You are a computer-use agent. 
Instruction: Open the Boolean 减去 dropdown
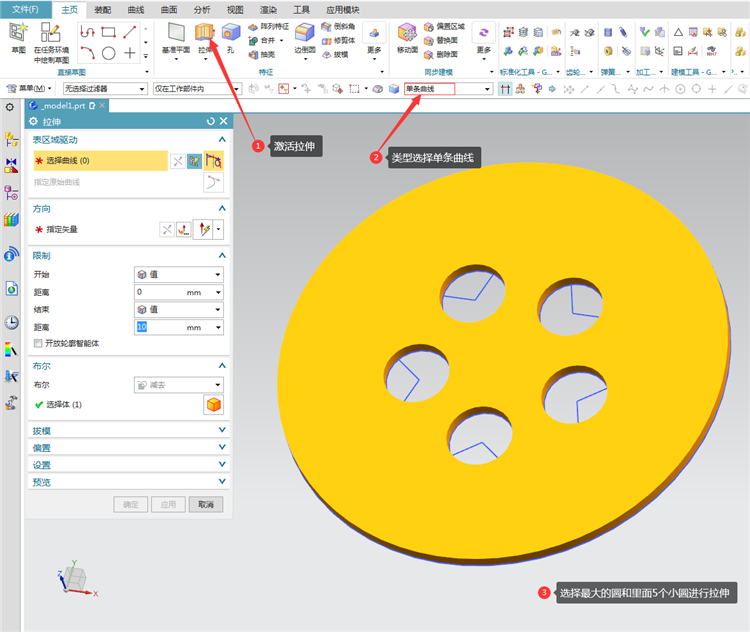(x=179, y=385)
